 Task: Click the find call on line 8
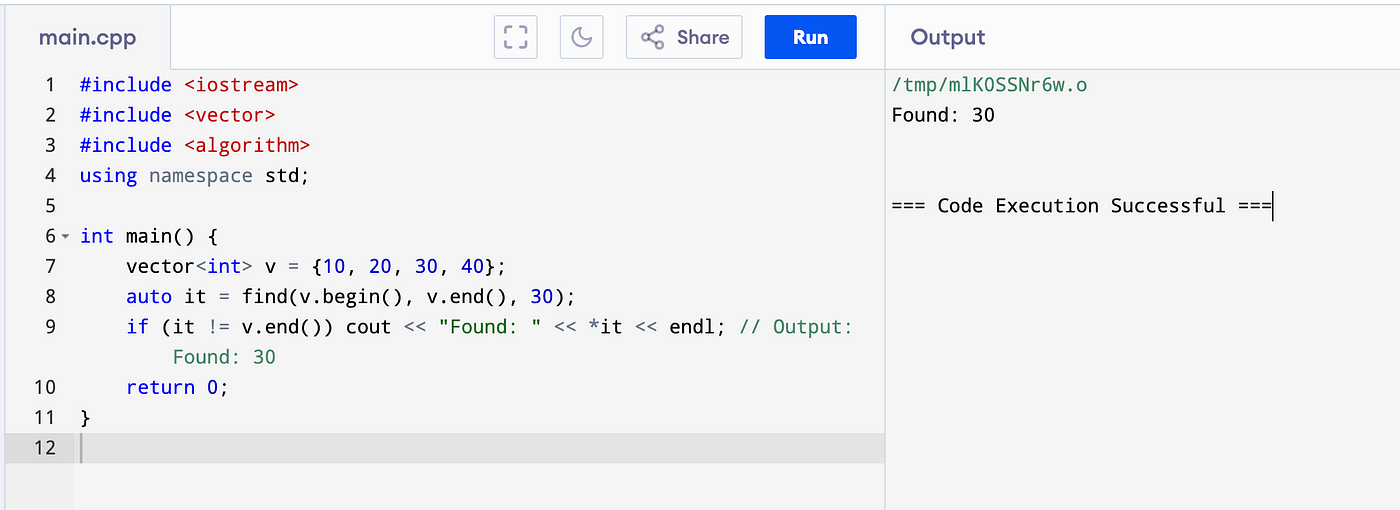point(351,297)
